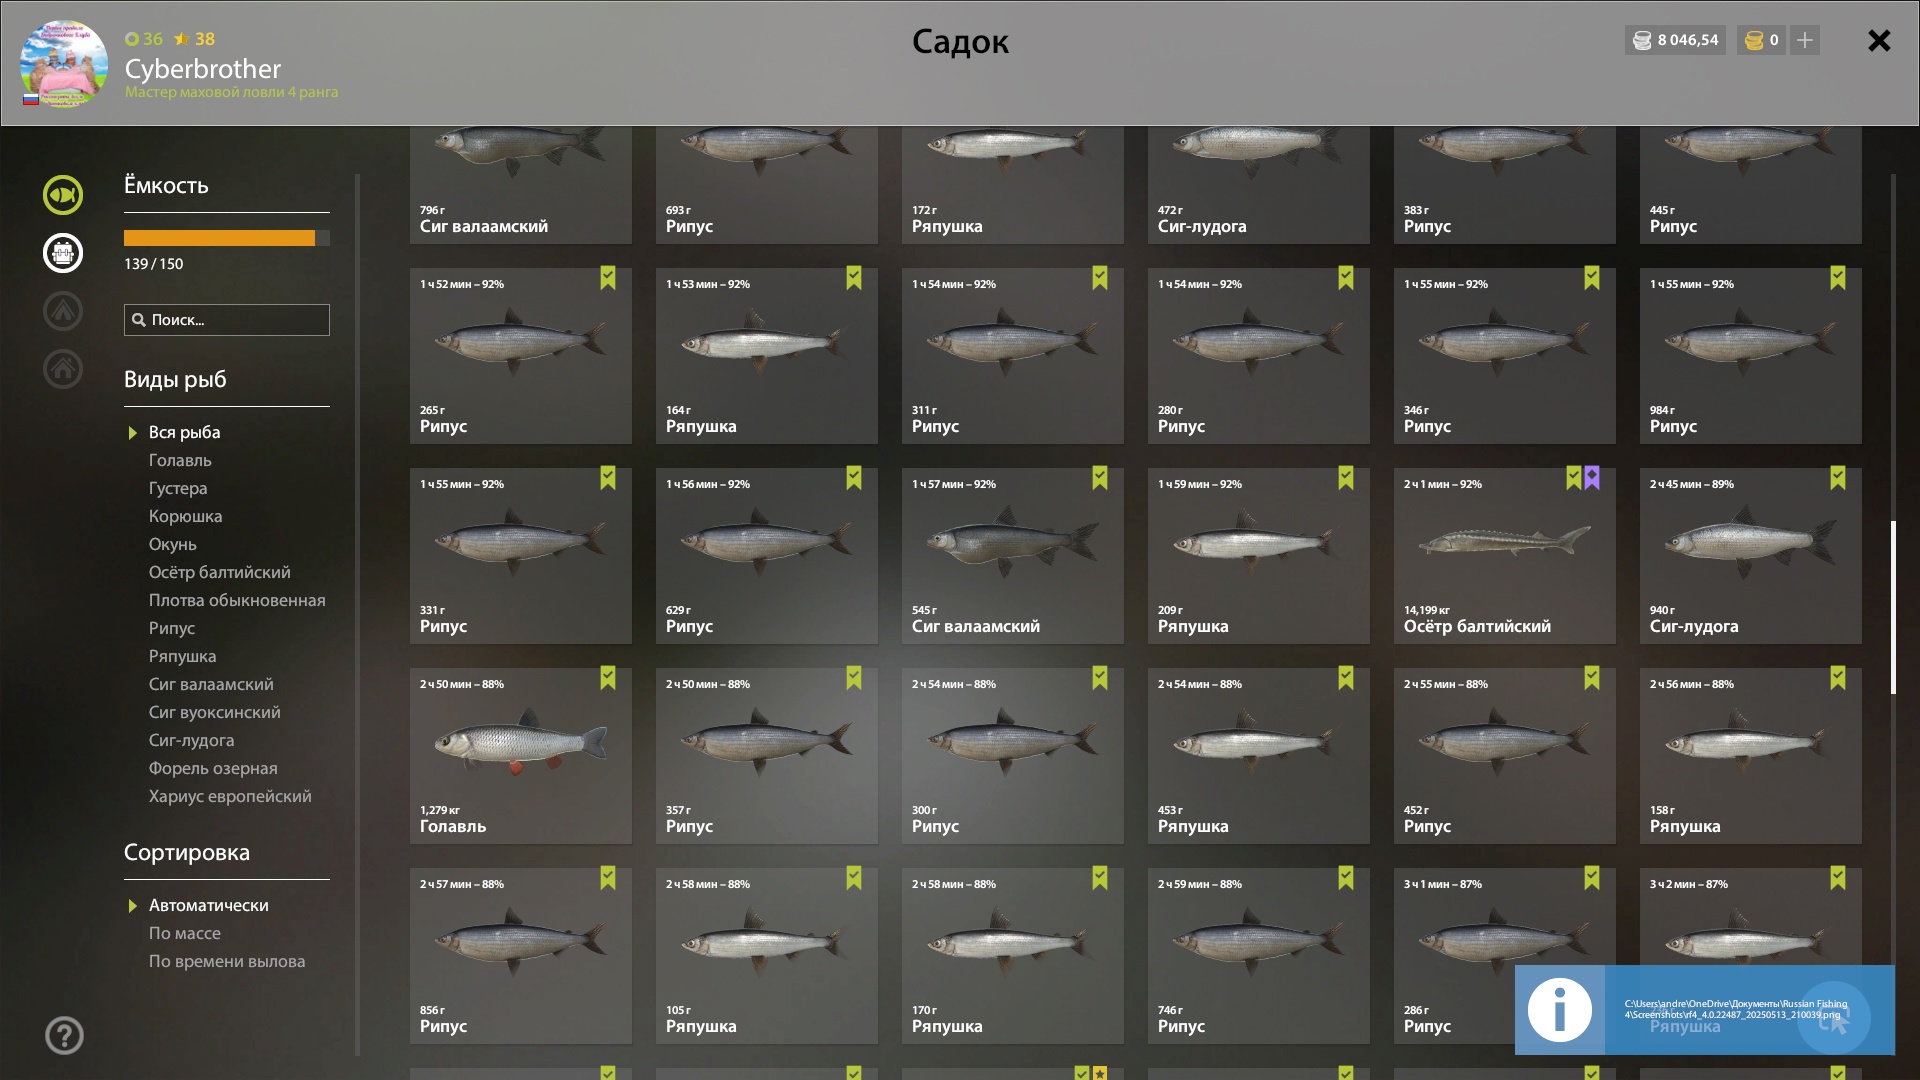Filter by Форель озерная species
This screenshot has height=1080, width=1920.
[213, 768]
